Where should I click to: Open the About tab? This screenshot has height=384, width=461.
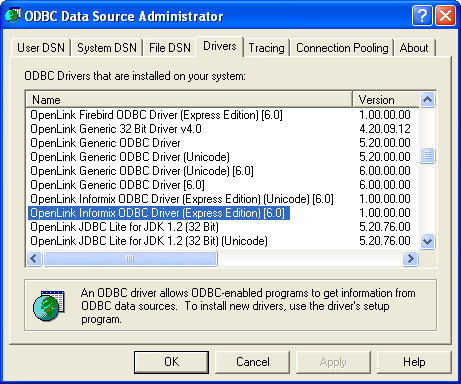click(414, 48)
